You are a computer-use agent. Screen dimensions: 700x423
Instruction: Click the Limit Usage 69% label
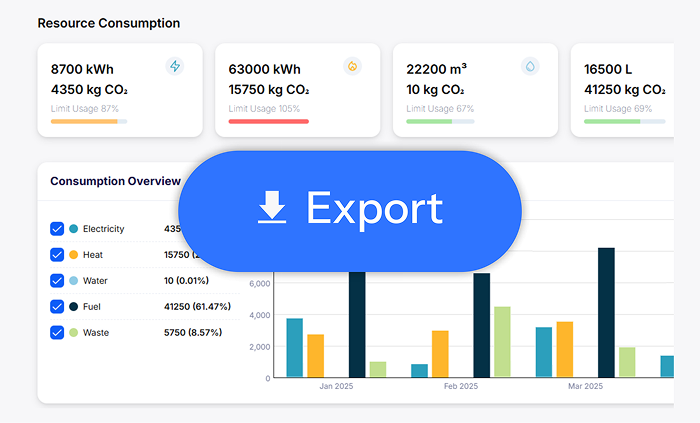point(618,108)
